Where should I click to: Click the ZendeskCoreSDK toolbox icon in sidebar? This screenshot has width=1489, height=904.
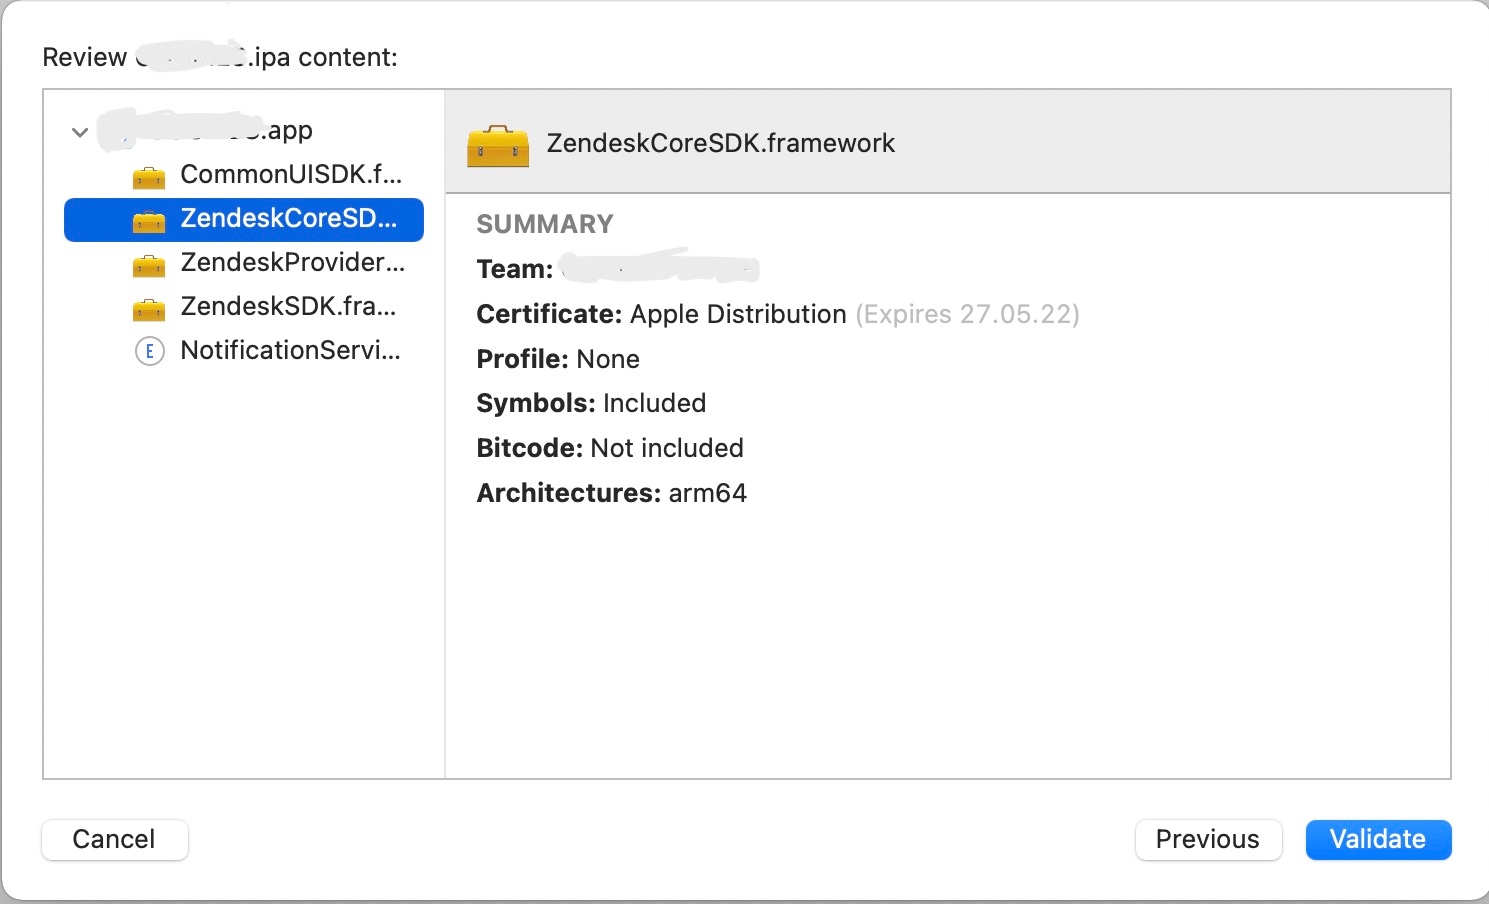[x=149, y=221]
